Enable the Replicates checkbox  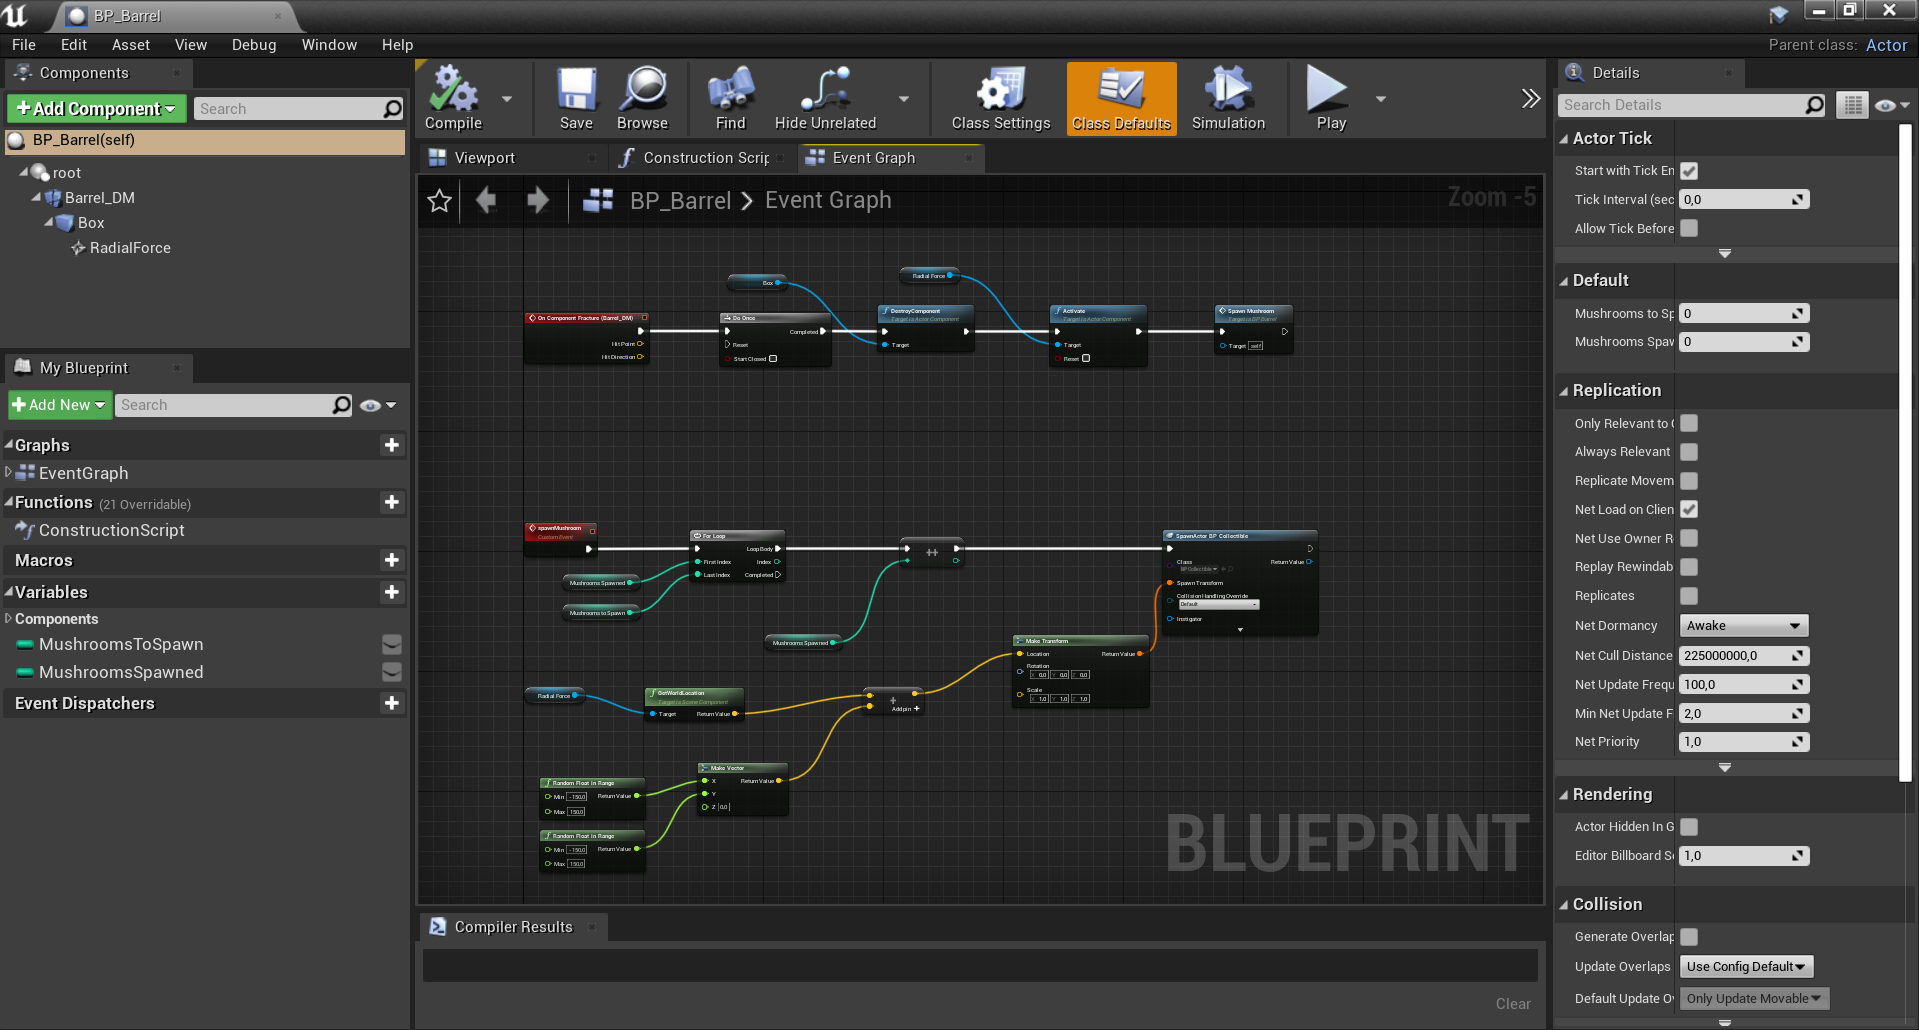pos(1689,596)
